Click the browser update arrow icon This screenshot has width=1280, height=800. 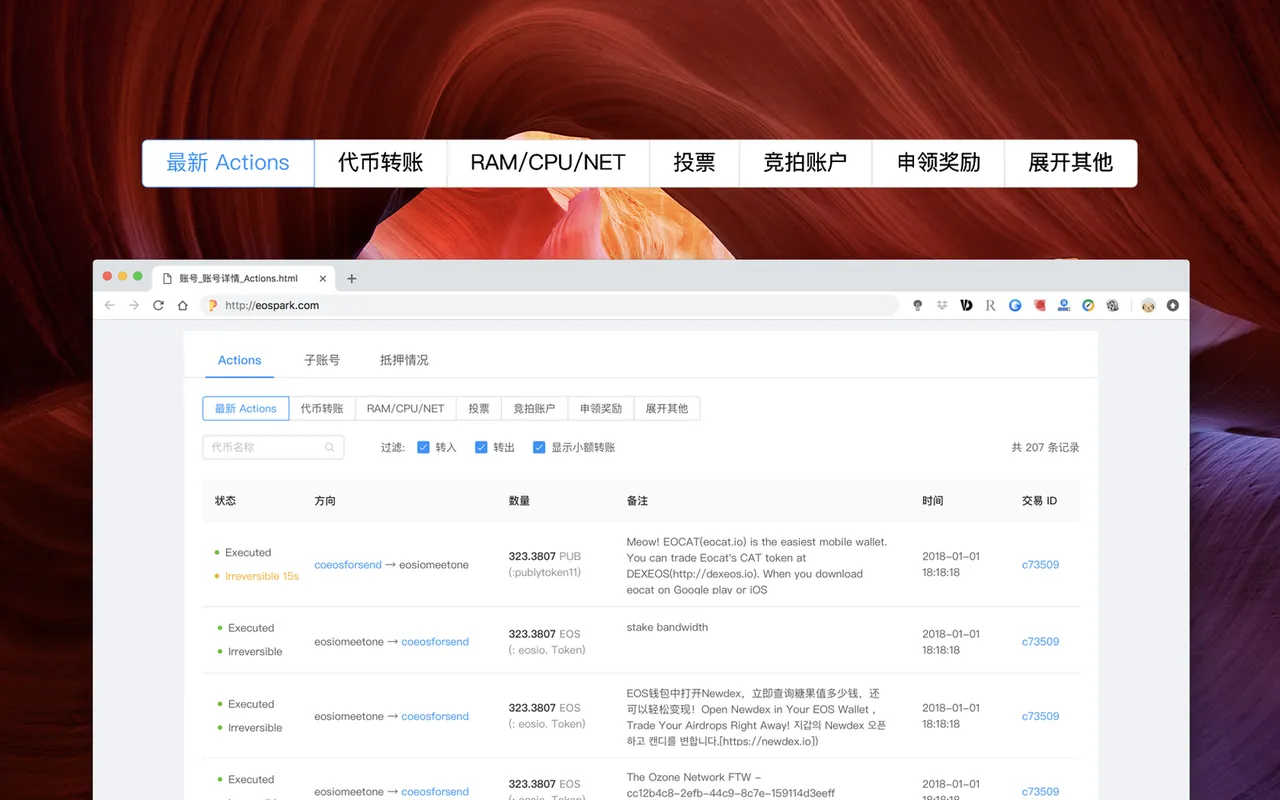[x=1173, y=305]
